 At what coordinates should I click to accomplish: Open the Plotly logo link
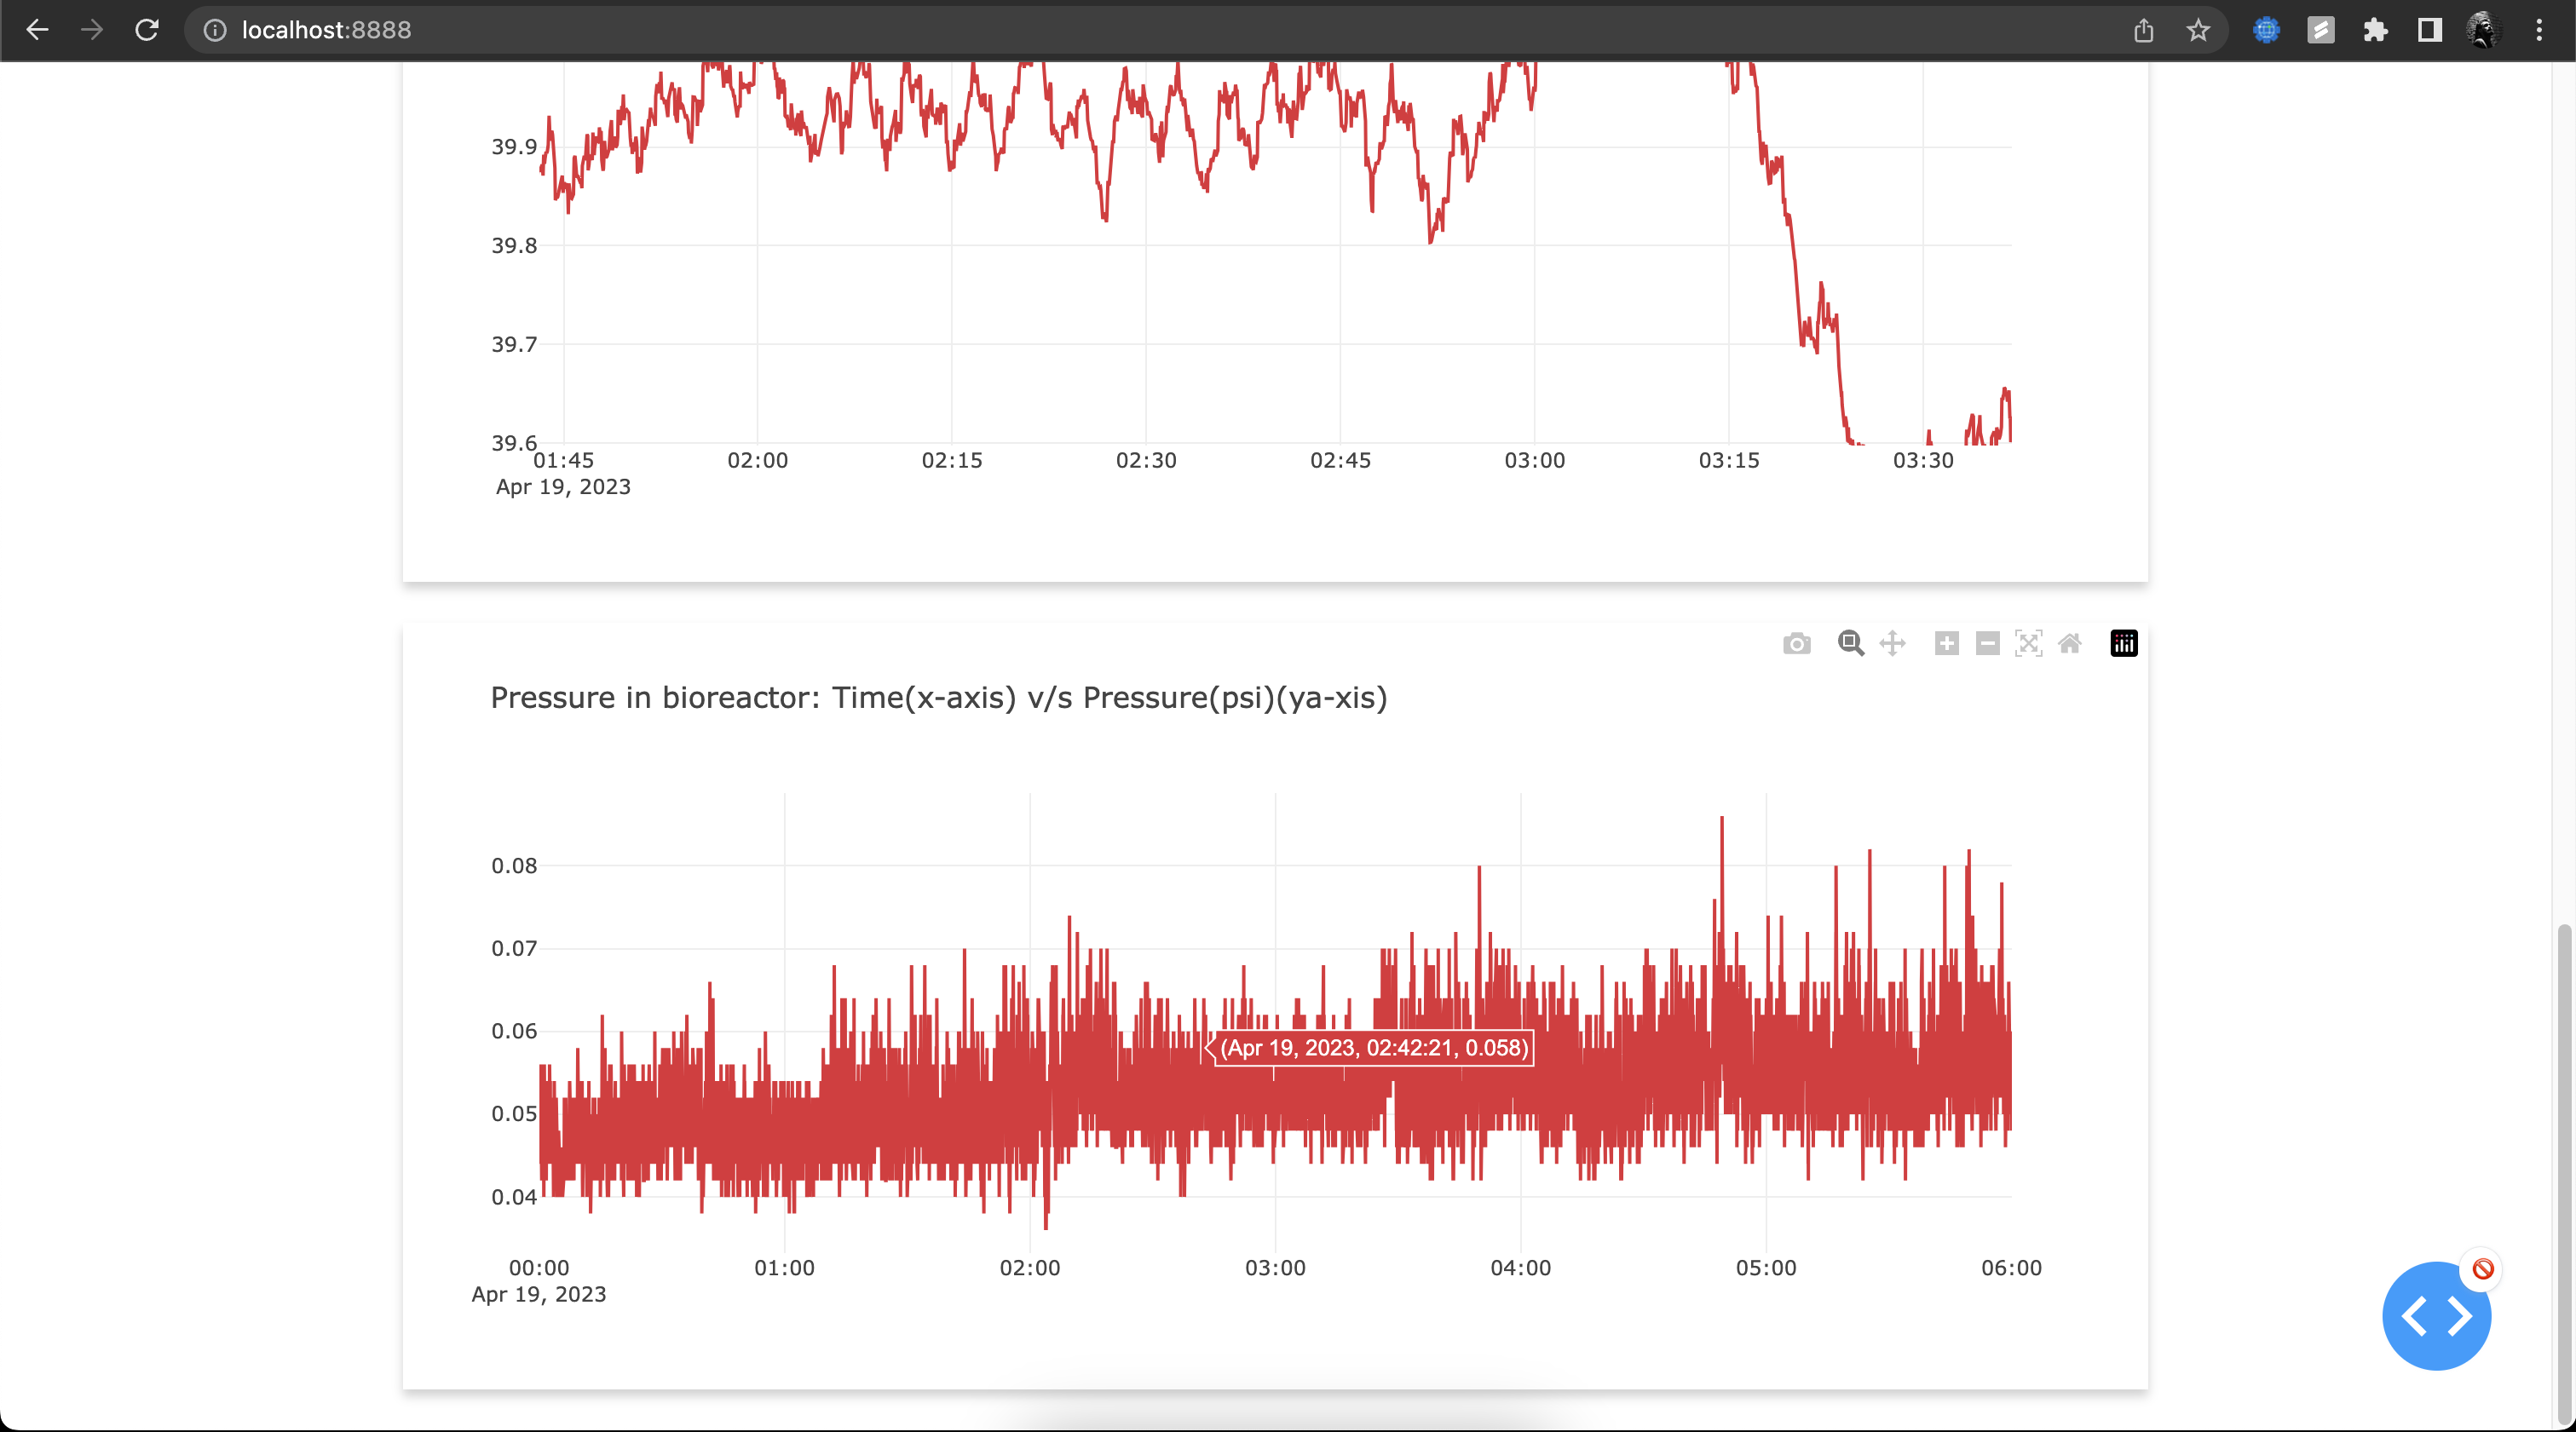(x=2123, y=644)
